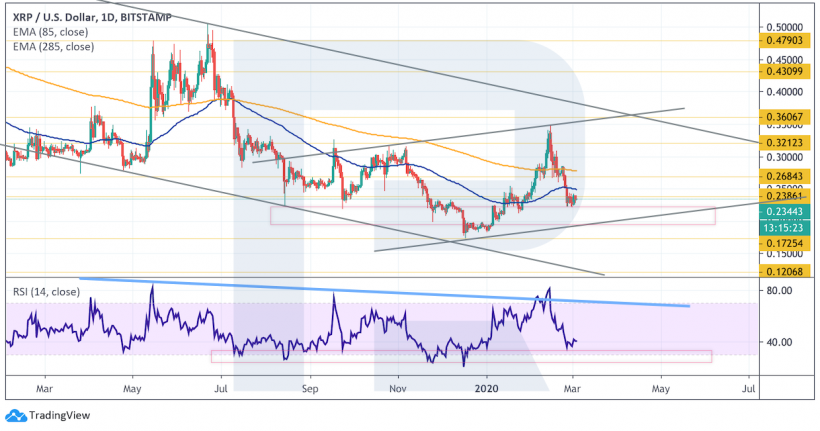Viewport: 820px width, 431px height.
Task: Click the 0.40000 price axis tick
Action: pyautogui.click(x=784, y=92)
